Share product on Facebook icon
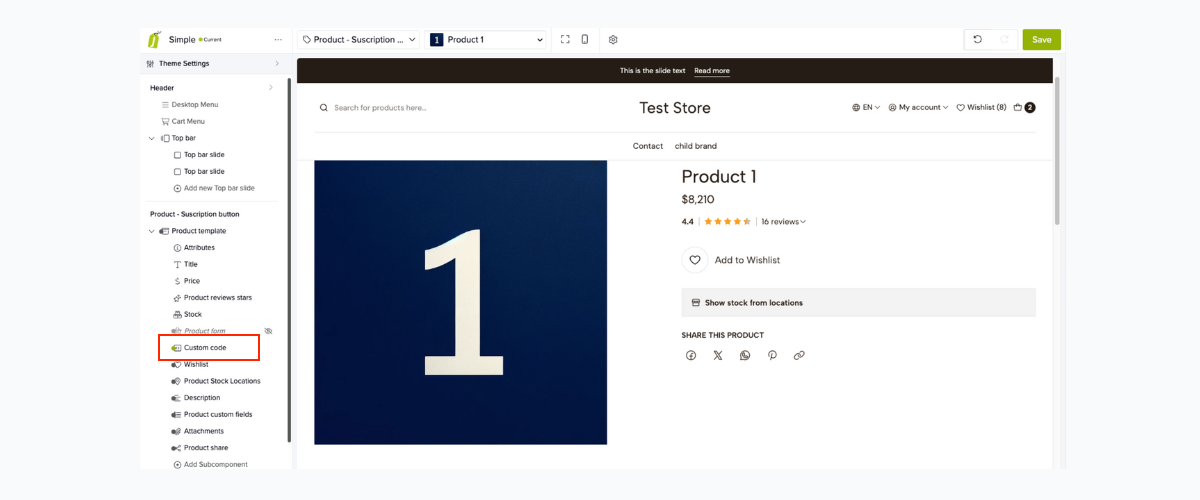Viewport: 1200px width, 500px height. tap(691, 355)
